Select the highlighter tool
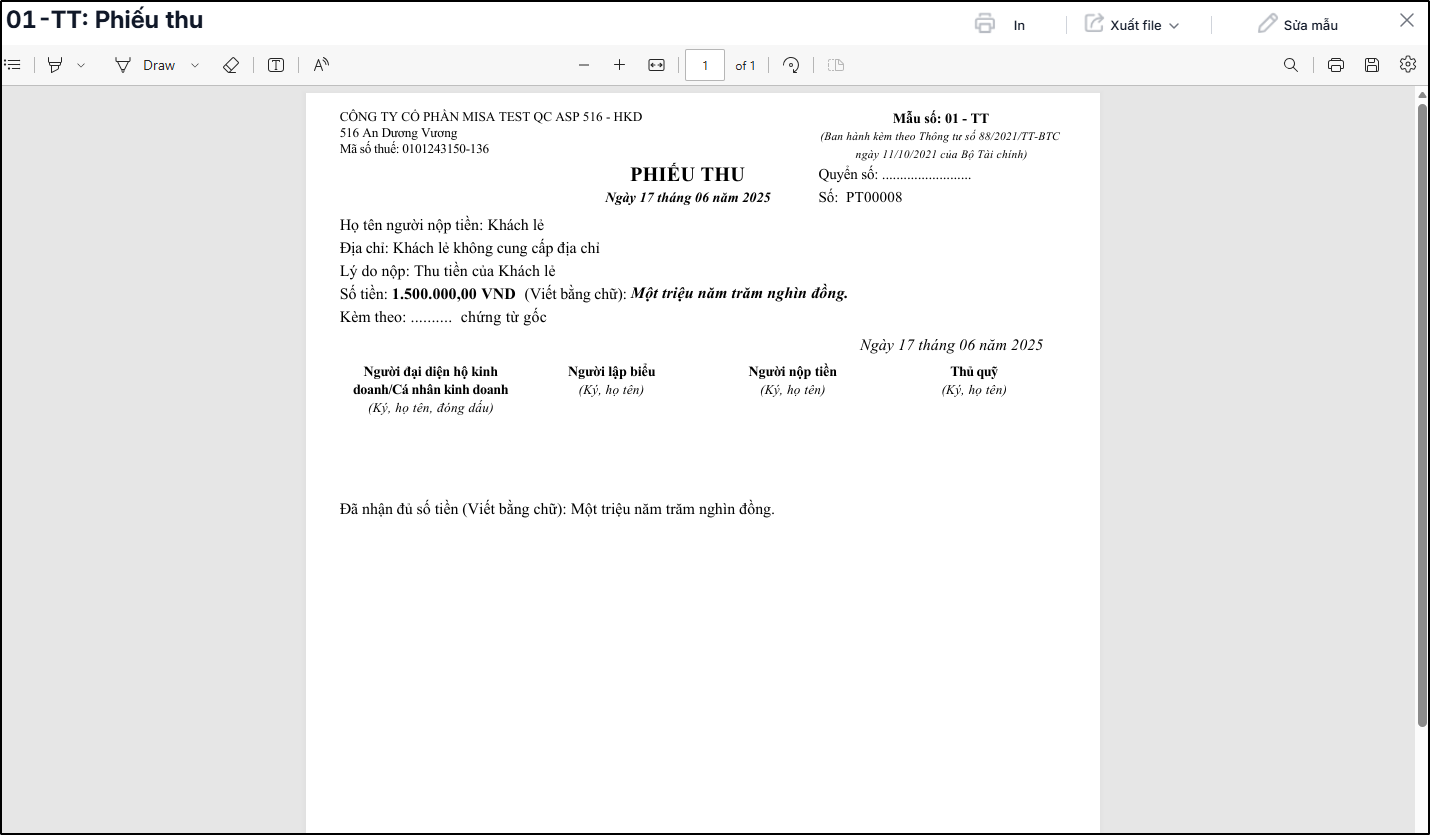The image size is (1430, 835). (x=55, y=65)
